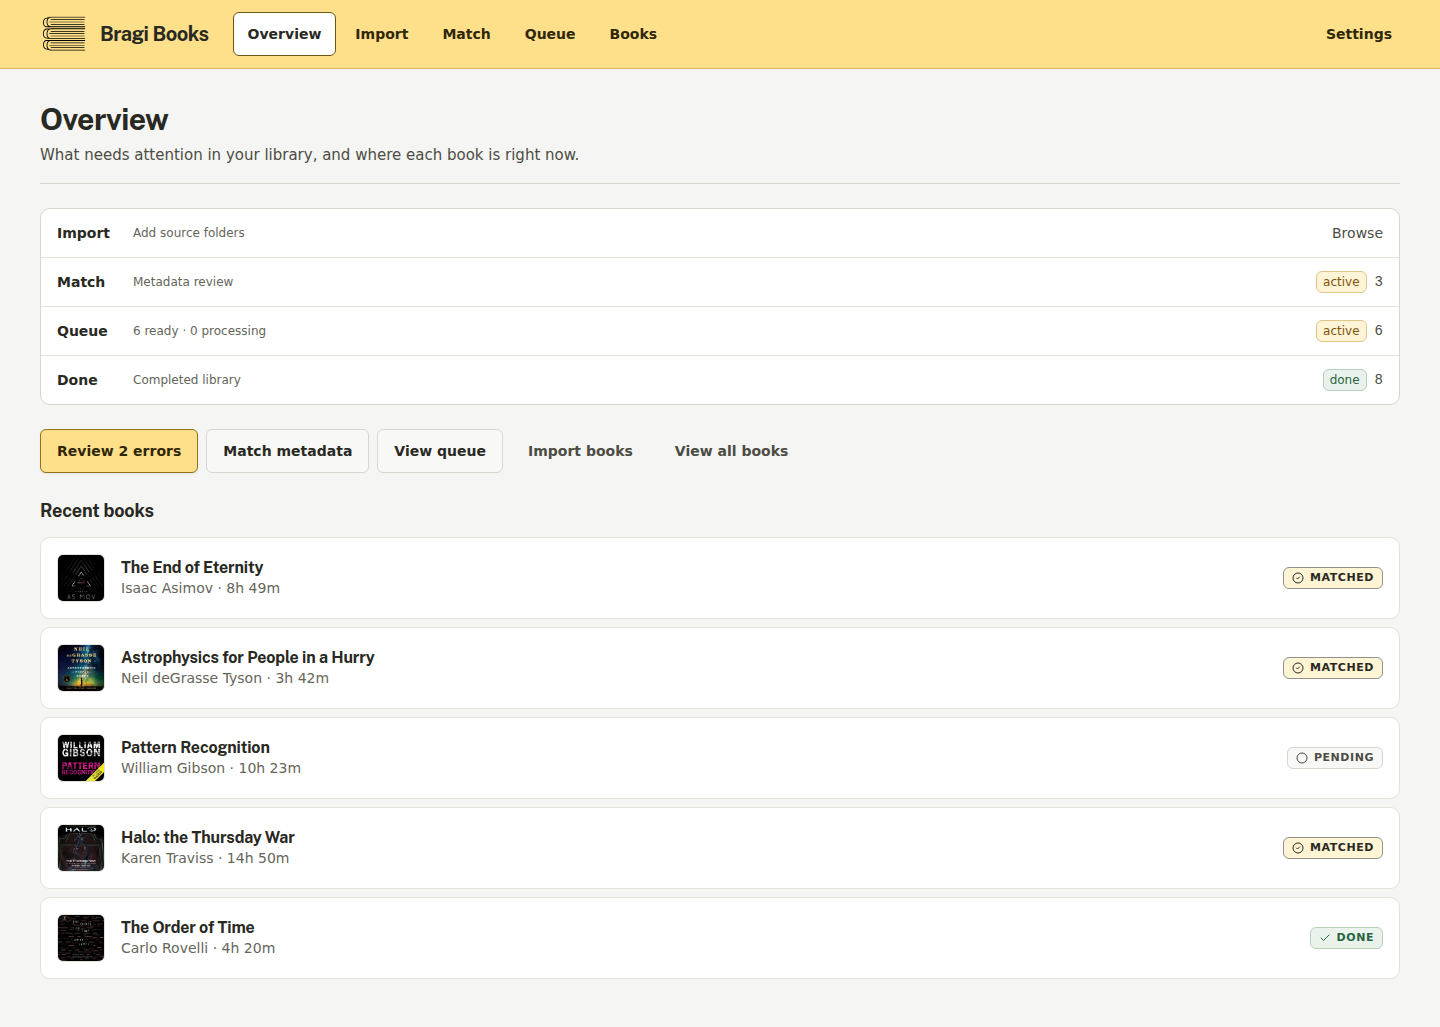Open the Queue navigation tab
The image size is (1440, 1027).
pos(550,34)
